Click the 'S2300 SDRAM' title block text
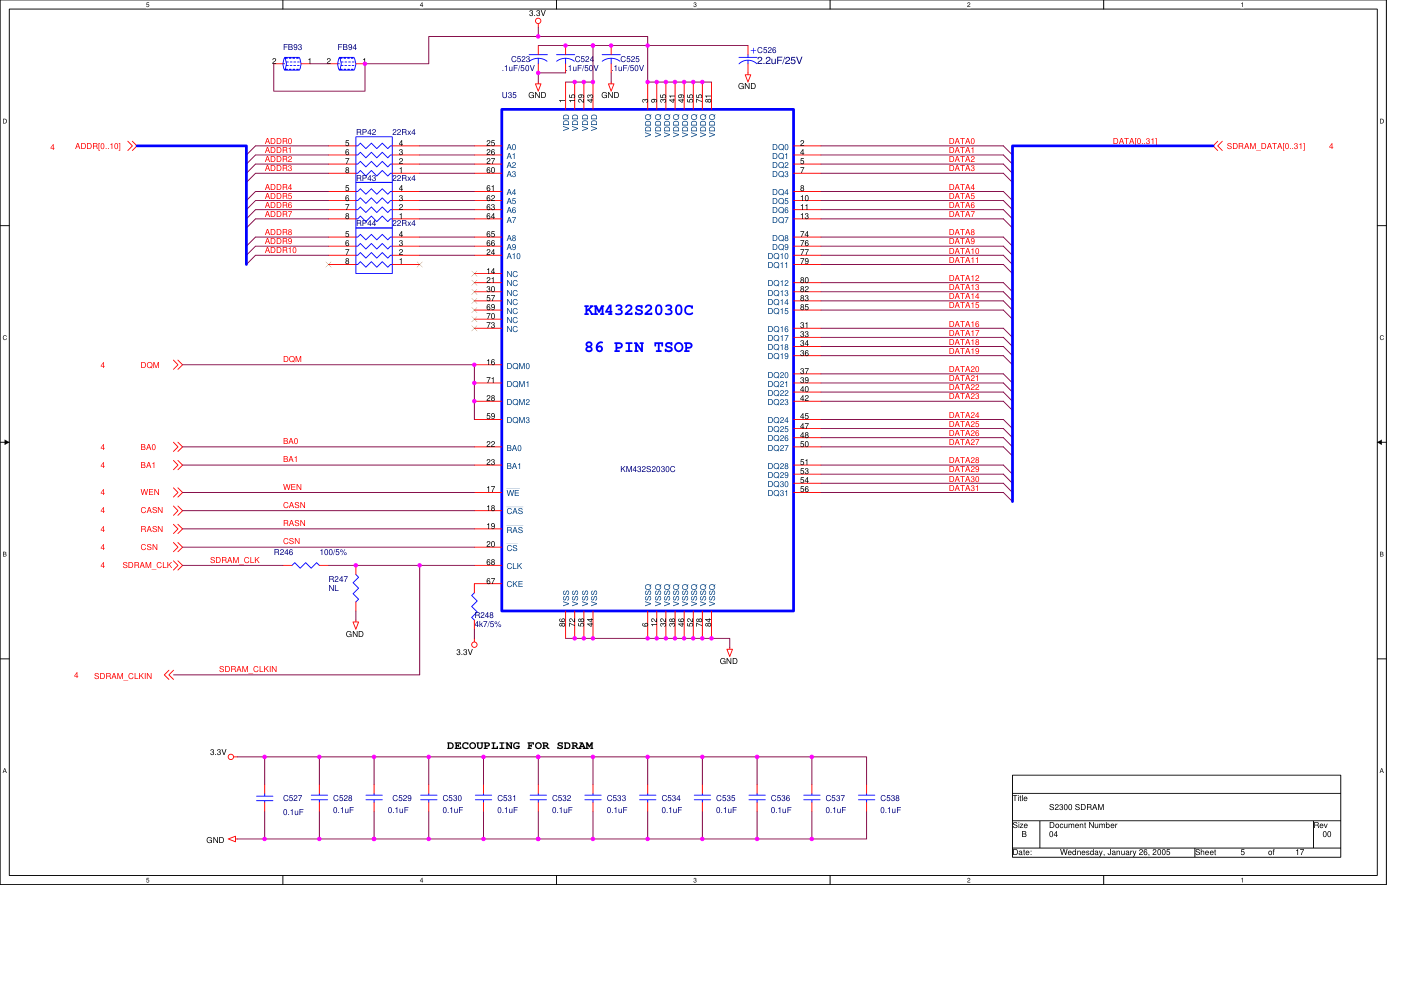Image resolution: width=1404 pixels, height=992 pixels. click(1077, 807)
